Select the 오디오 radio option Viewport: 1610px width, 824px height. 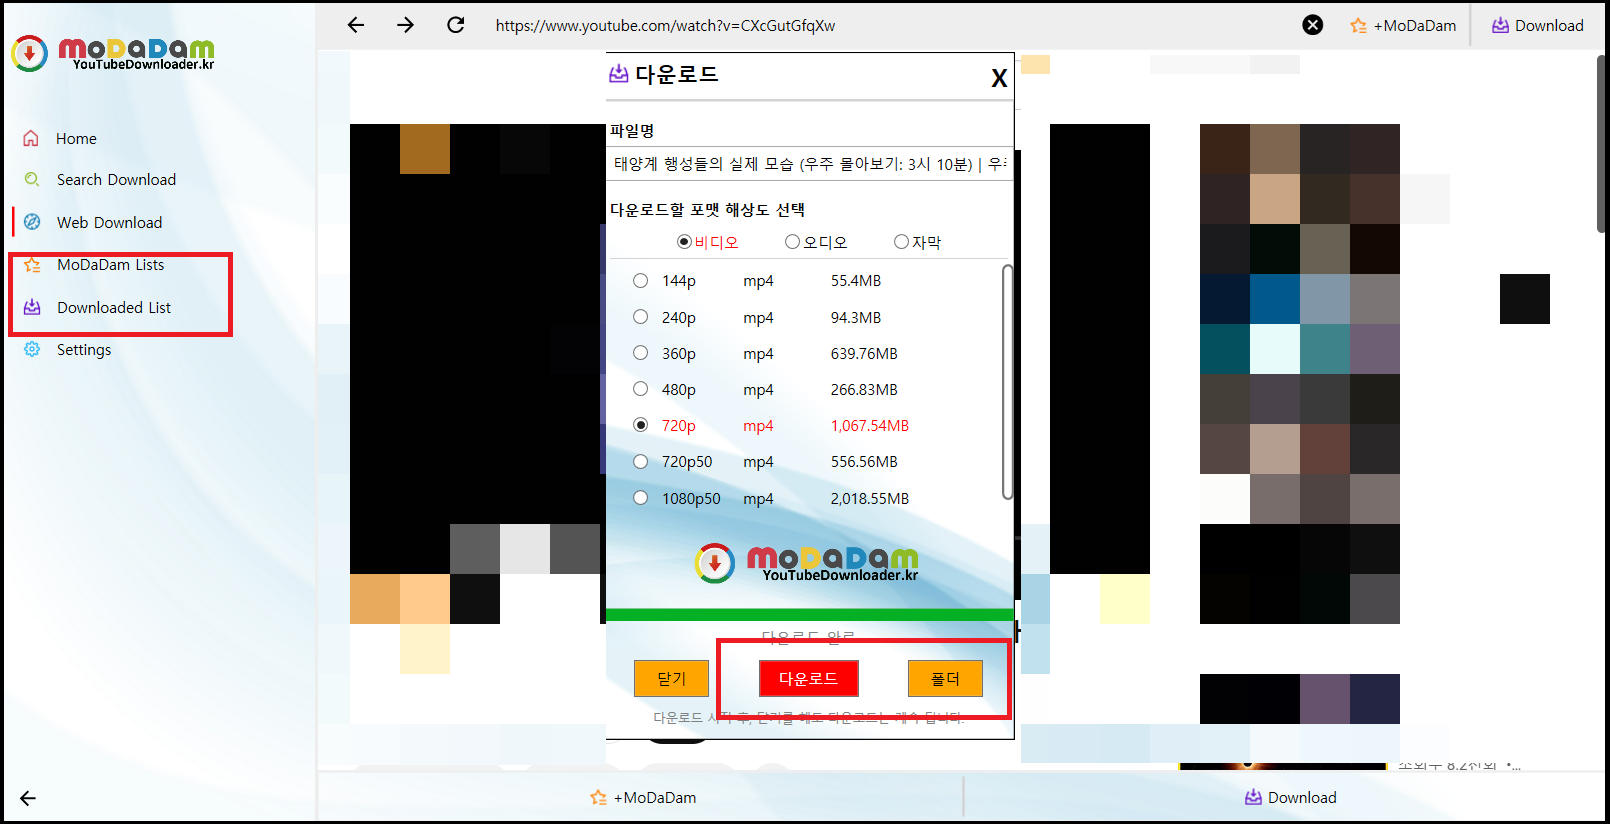click(792, 242)
